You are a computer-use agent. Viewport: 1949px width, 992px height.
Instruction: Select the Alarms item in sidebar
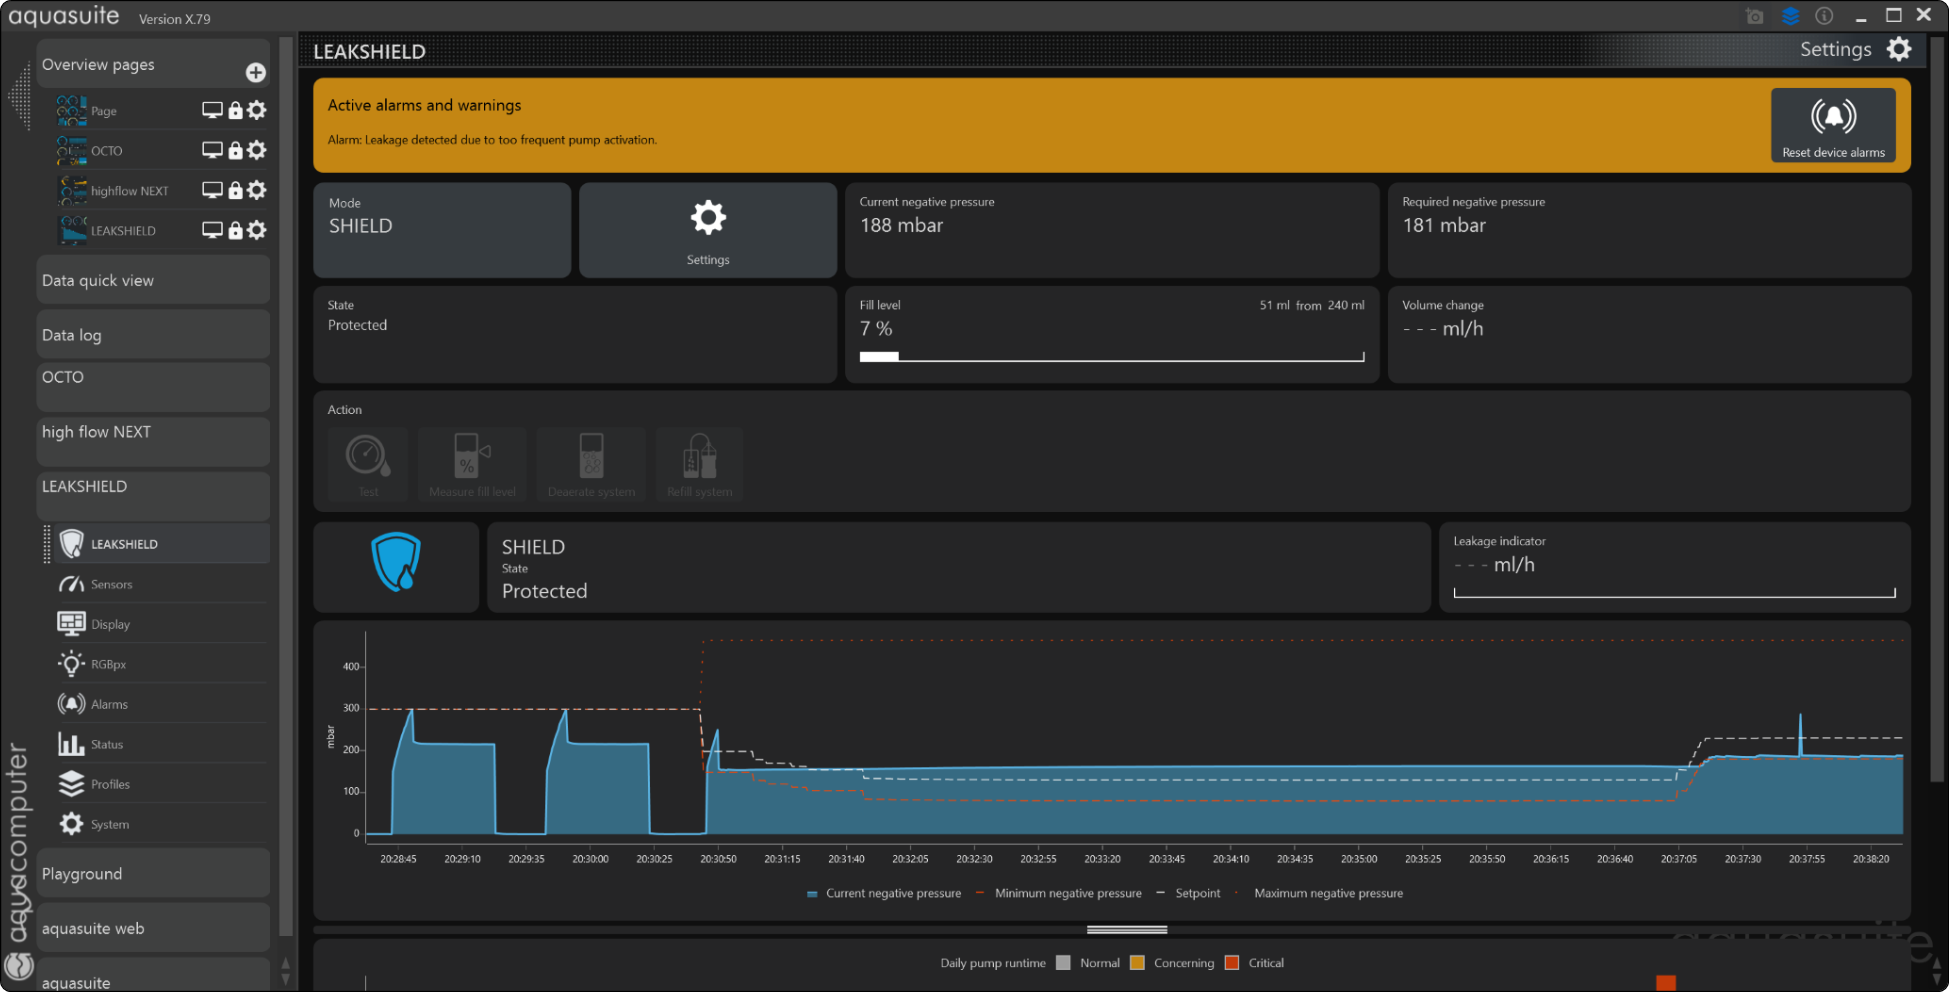(109, 704)
